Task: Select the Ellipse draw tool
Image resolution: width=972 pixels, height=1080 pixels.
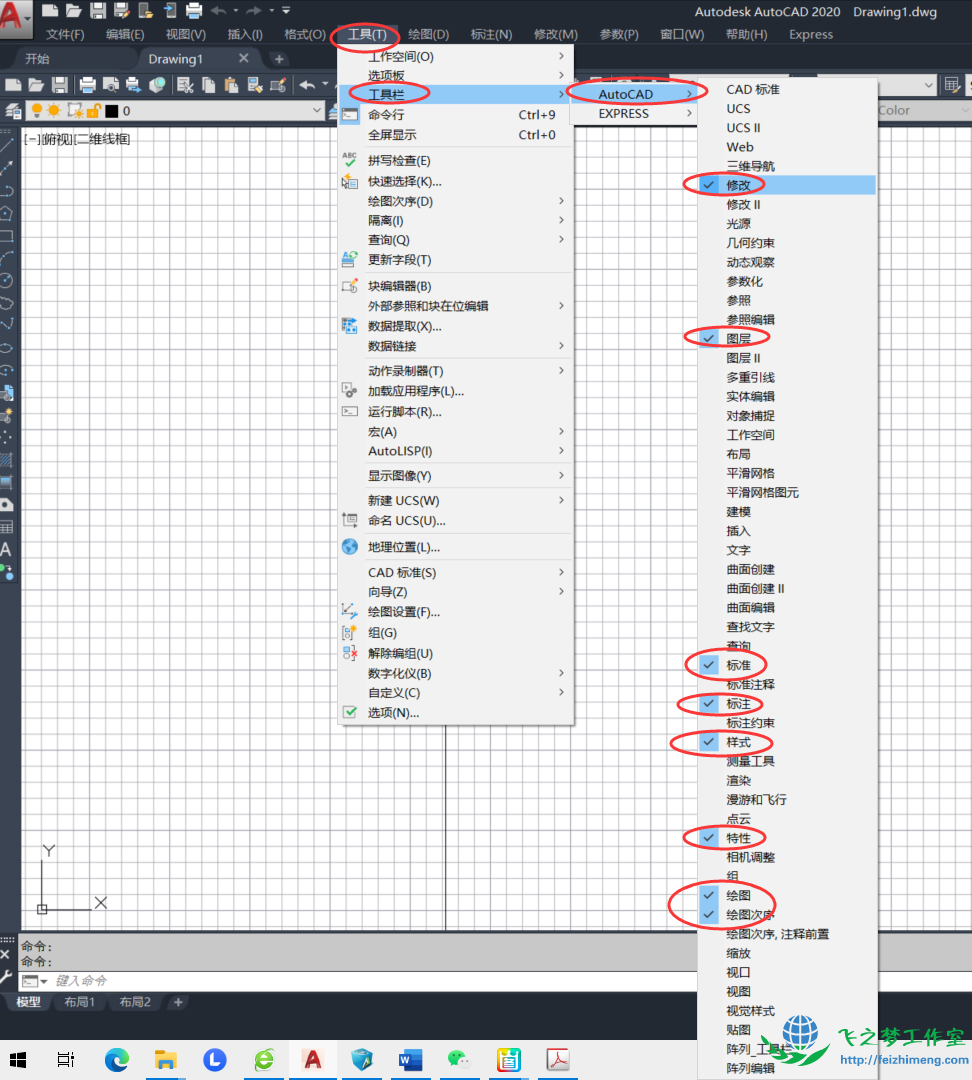Action: point(7,348)
